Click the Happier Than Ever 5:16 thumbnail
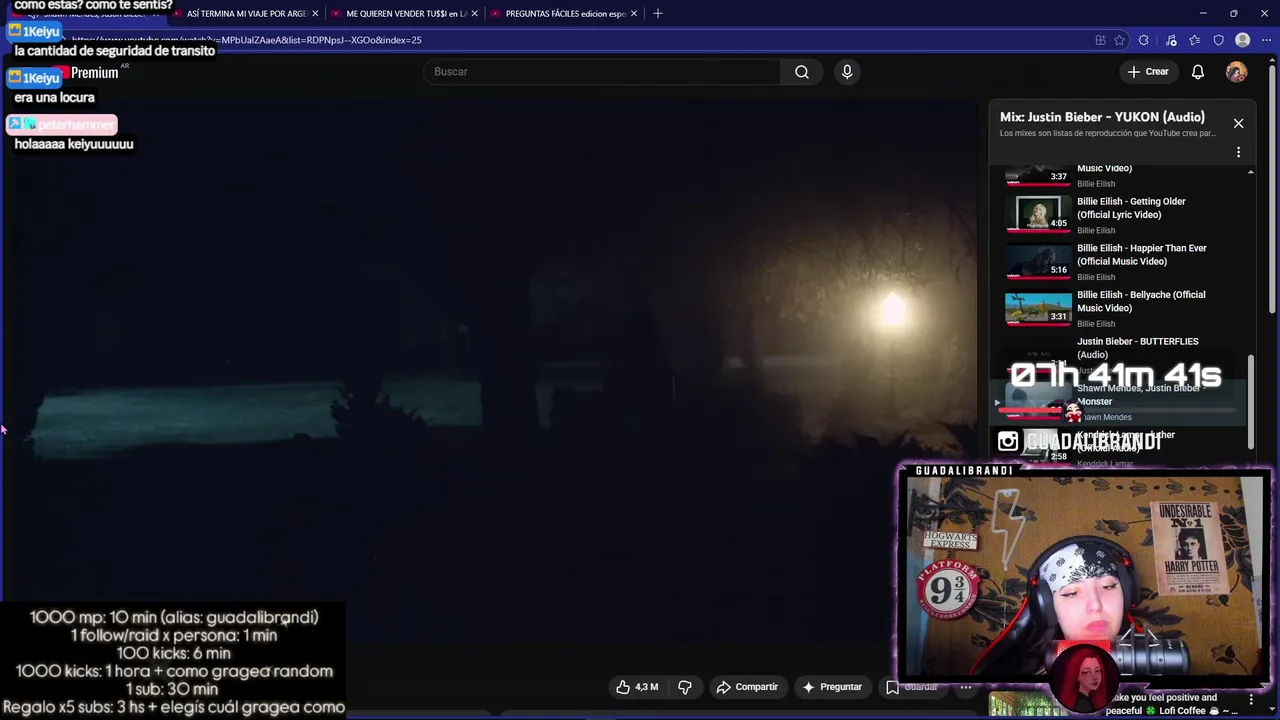 pos(1038,262)
